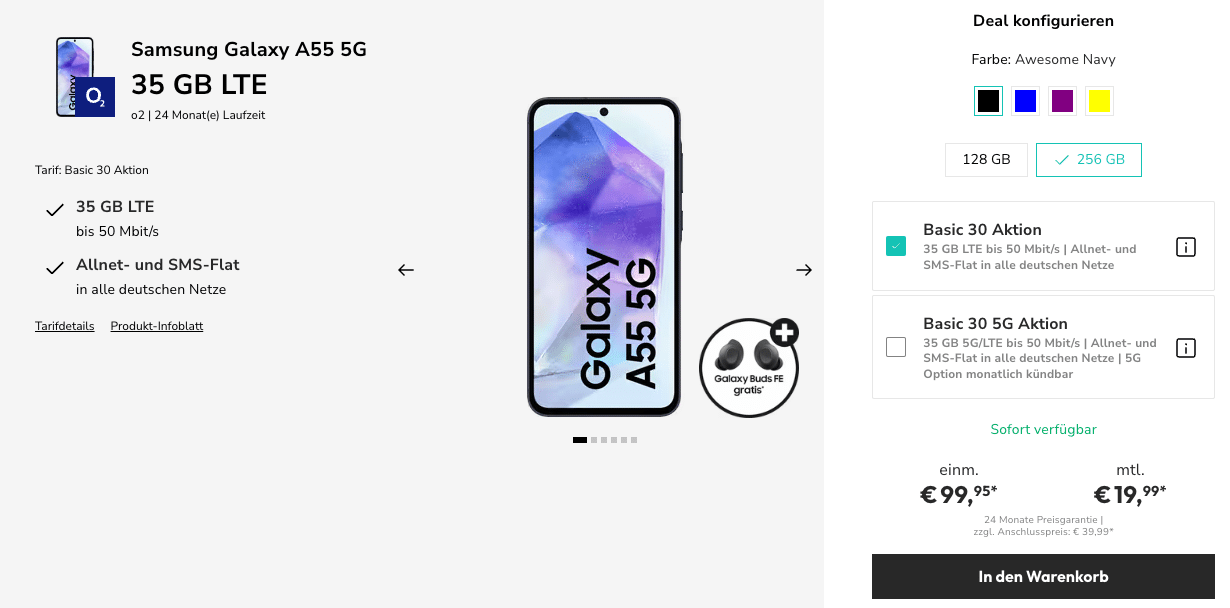Click the large Galaxy A55 5G phone image
1230x608 pixels.
(605, 257)
